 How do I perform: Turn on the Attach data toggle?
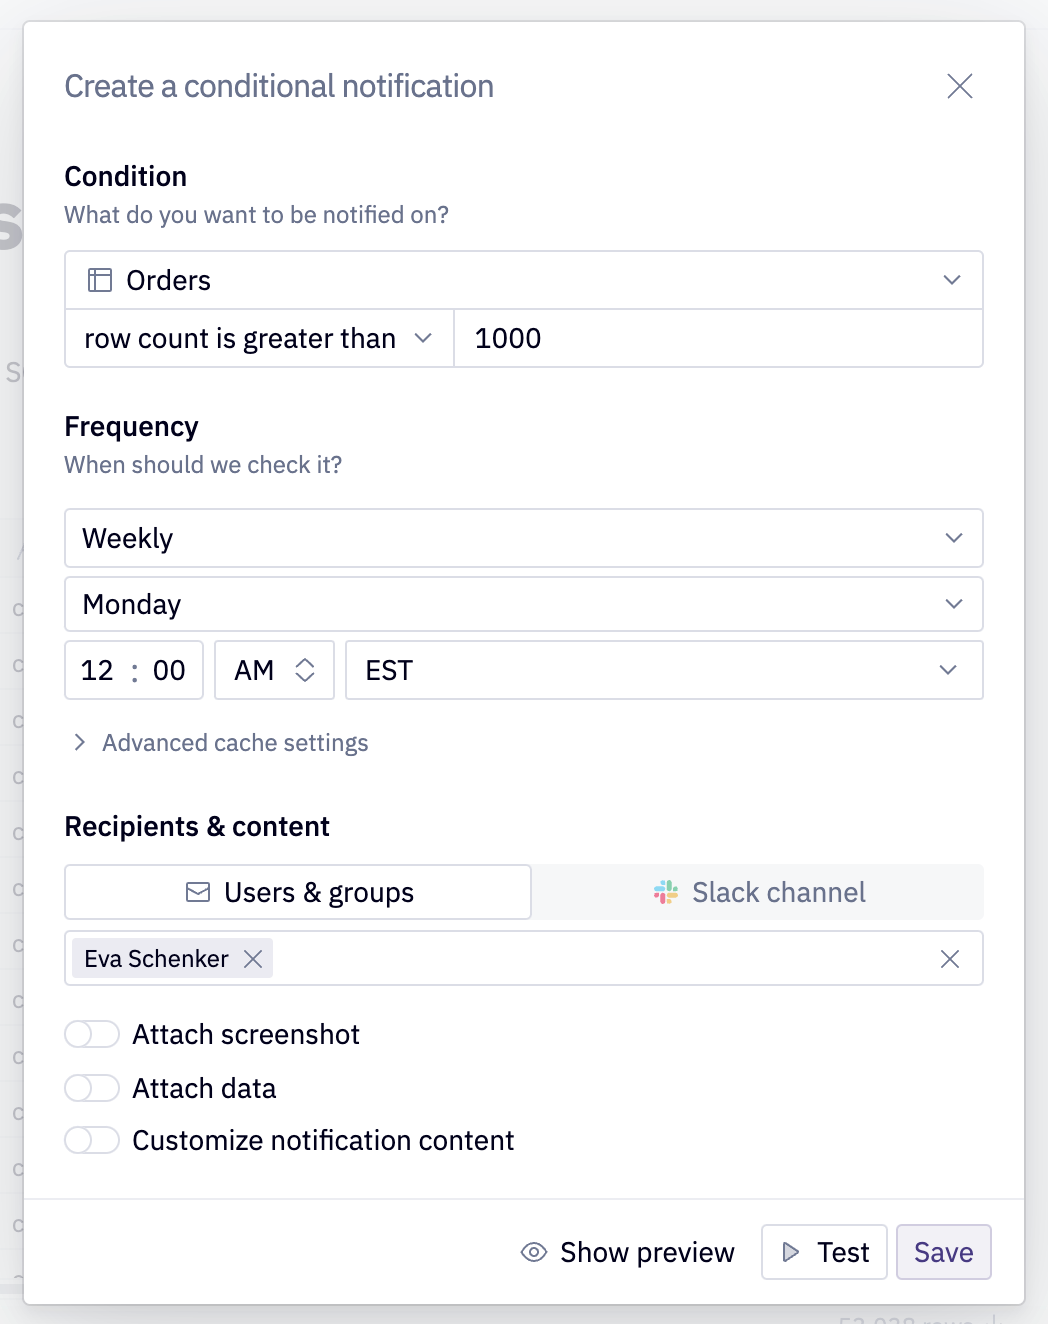pos(92,1088)
